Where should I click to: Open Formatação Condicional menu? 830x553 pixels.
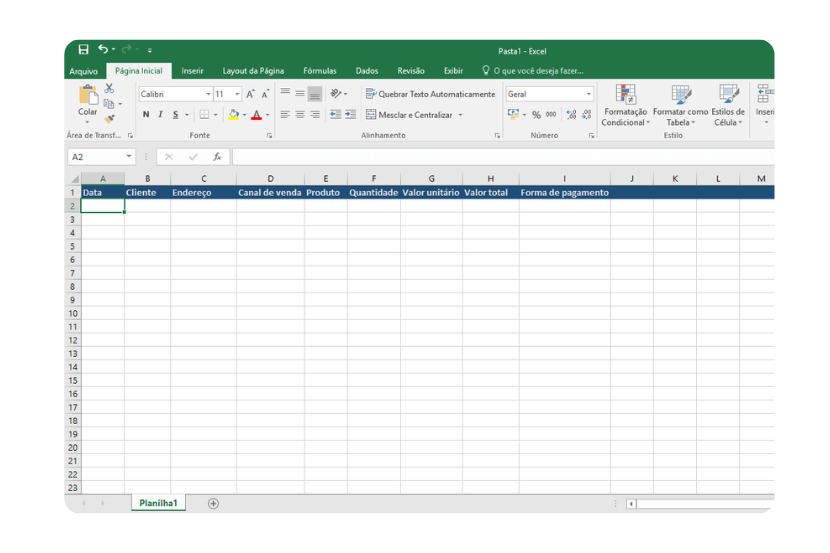click(x=625, y=105)
